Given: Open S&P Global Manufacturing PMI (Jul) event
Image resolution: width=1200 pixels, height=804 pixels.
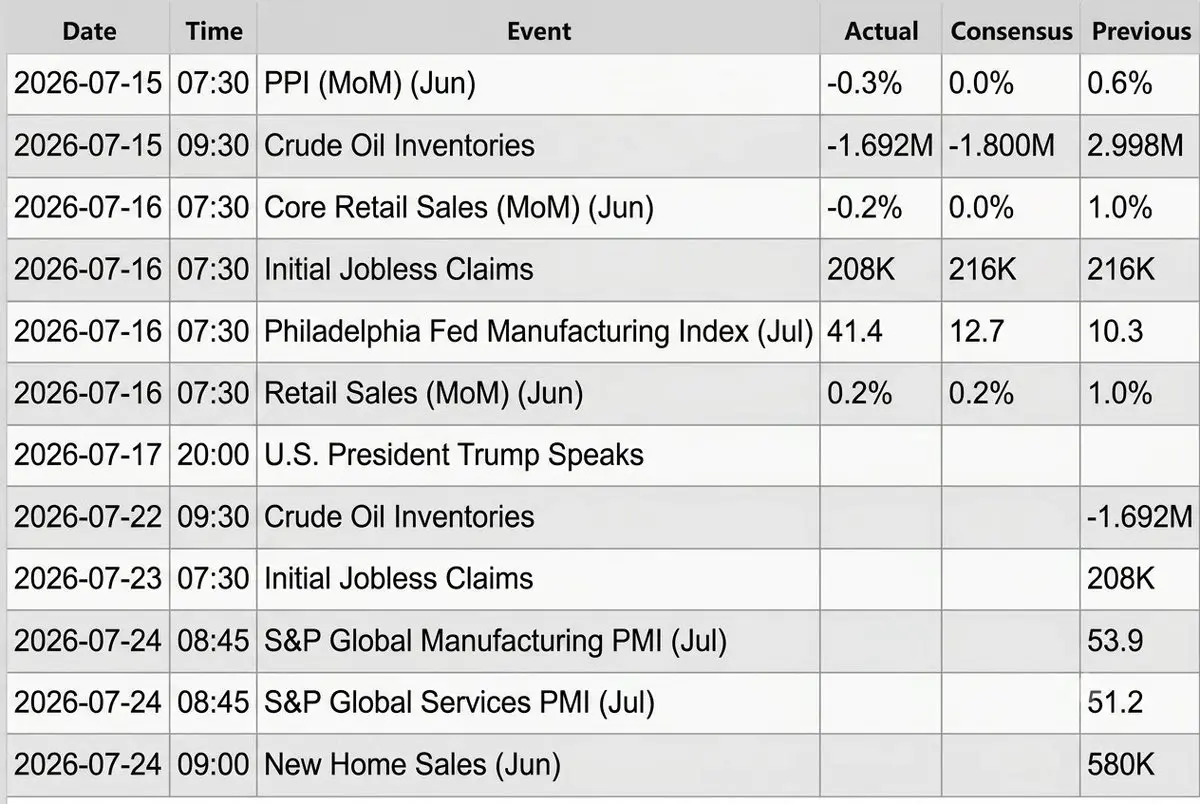Looking at the screenshot, I should (x=495, y=641).
